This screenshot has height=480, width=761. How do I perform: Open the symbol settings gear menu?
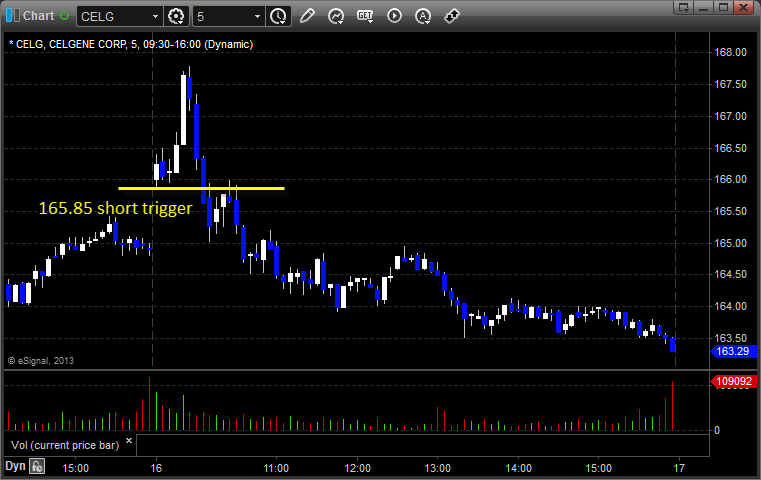176,16
